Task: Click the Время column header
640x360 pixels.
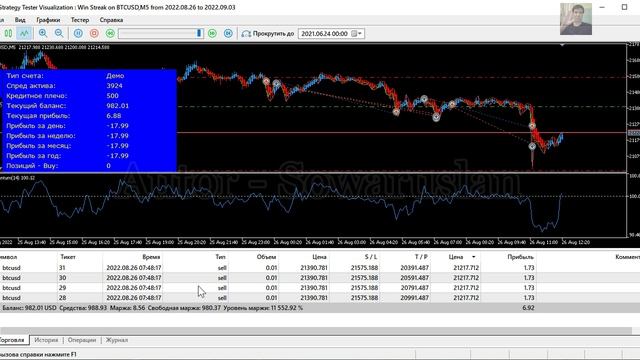Action: click(151, 257)
